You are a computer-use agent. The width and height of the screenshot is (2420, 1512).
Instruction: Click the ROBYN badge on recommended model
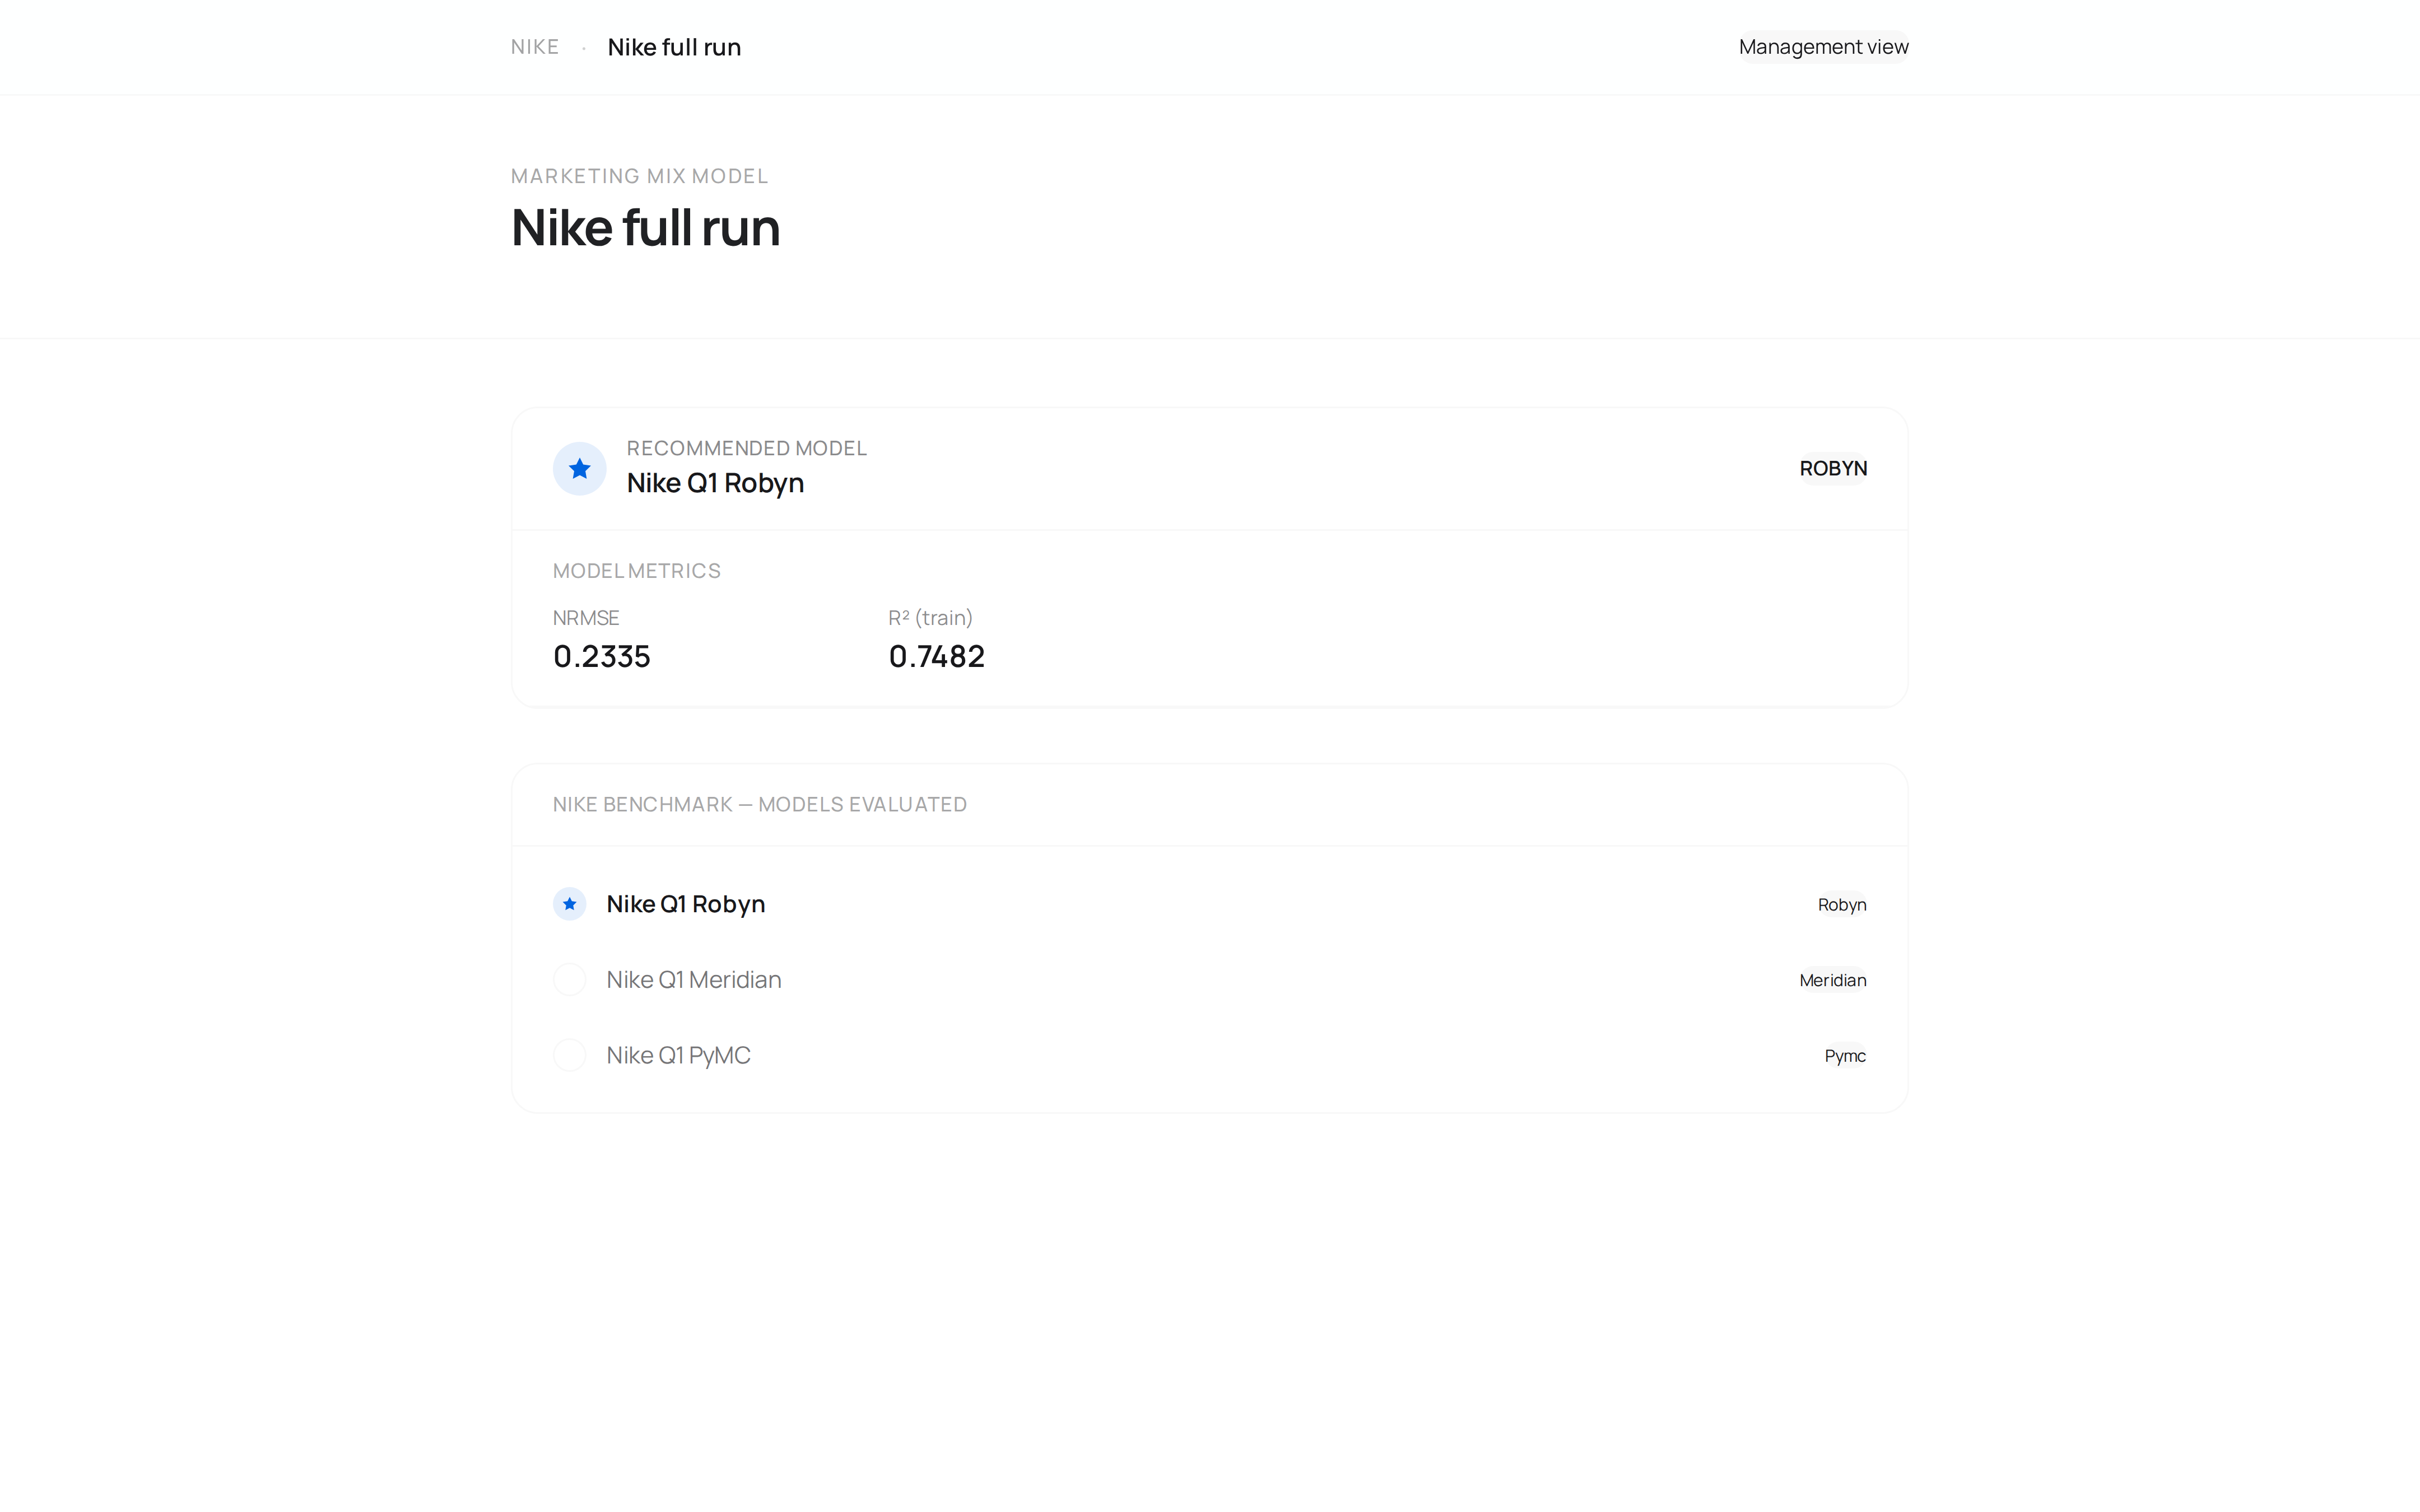coord(1833,468)
